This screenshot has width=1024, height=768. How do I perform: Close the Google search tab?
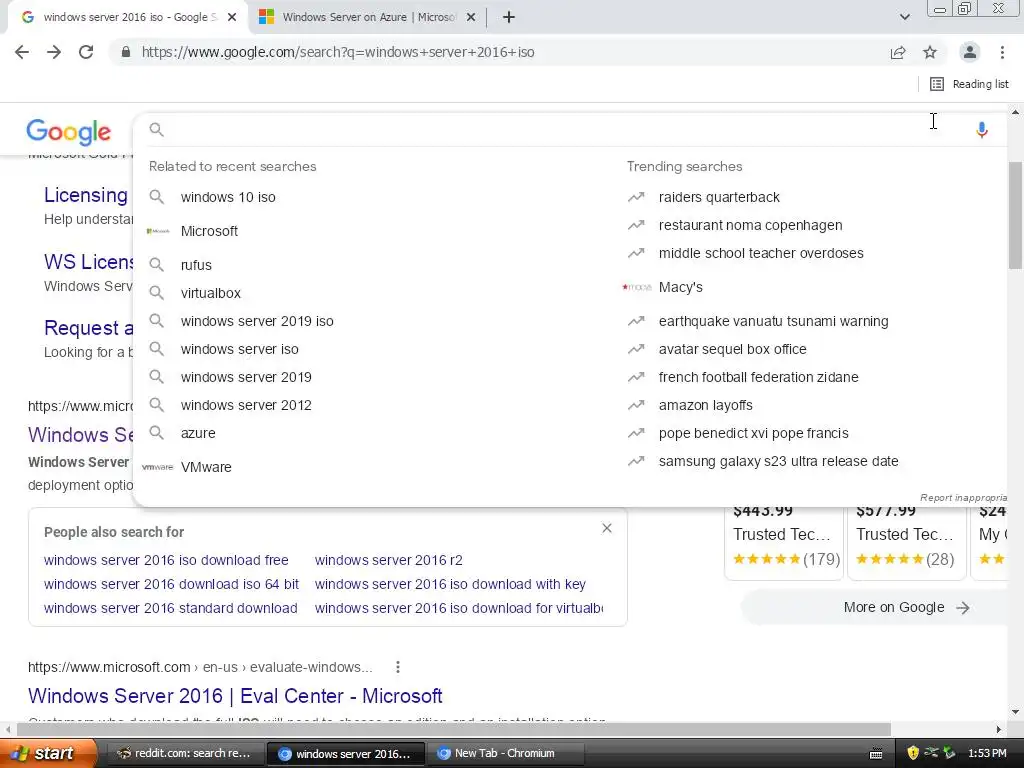coord(232,18)
